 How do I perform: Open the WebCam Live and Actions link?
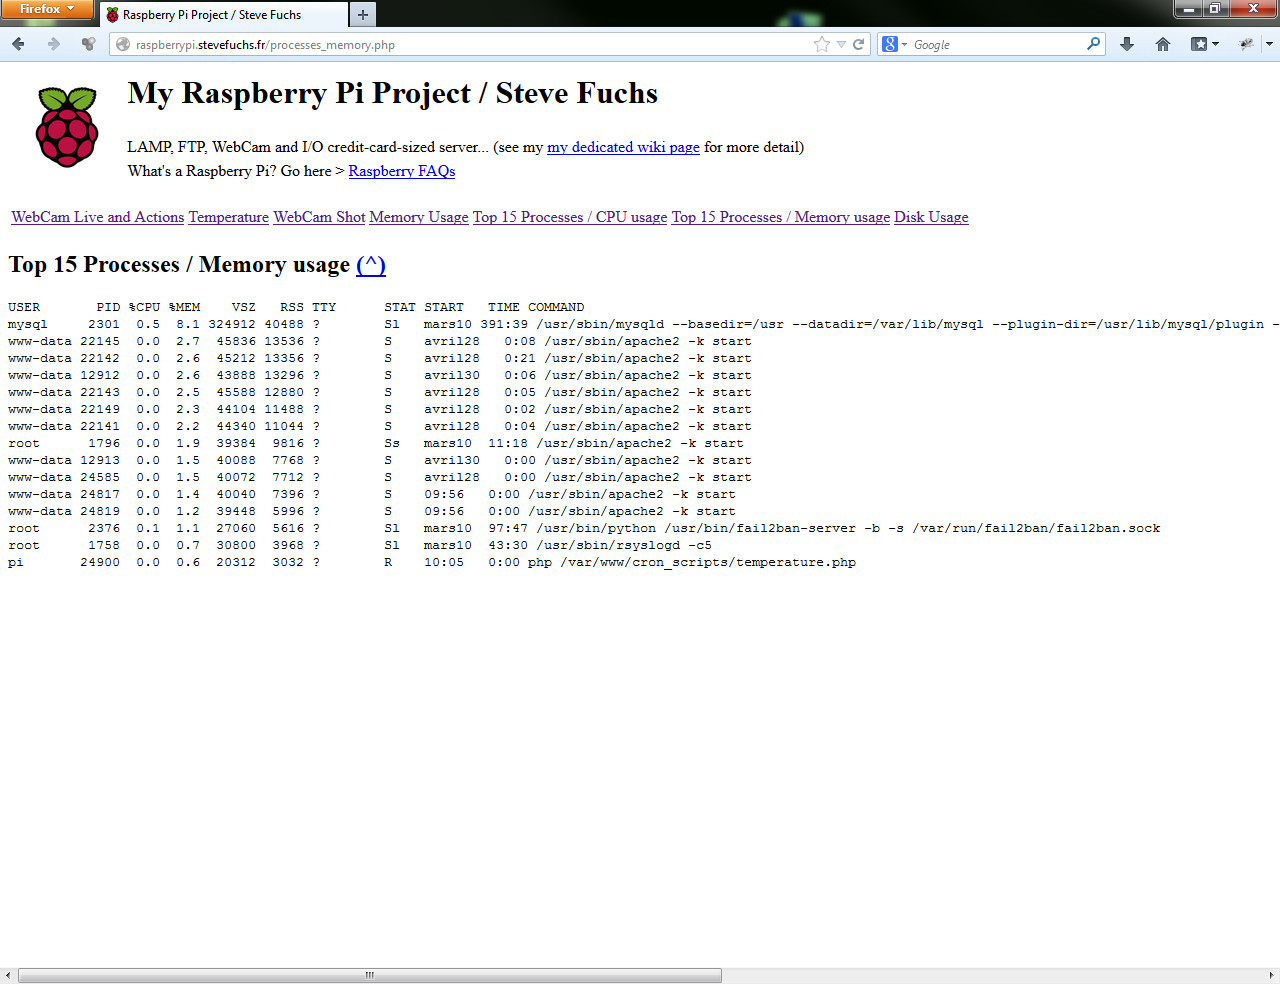coord(97,217)
